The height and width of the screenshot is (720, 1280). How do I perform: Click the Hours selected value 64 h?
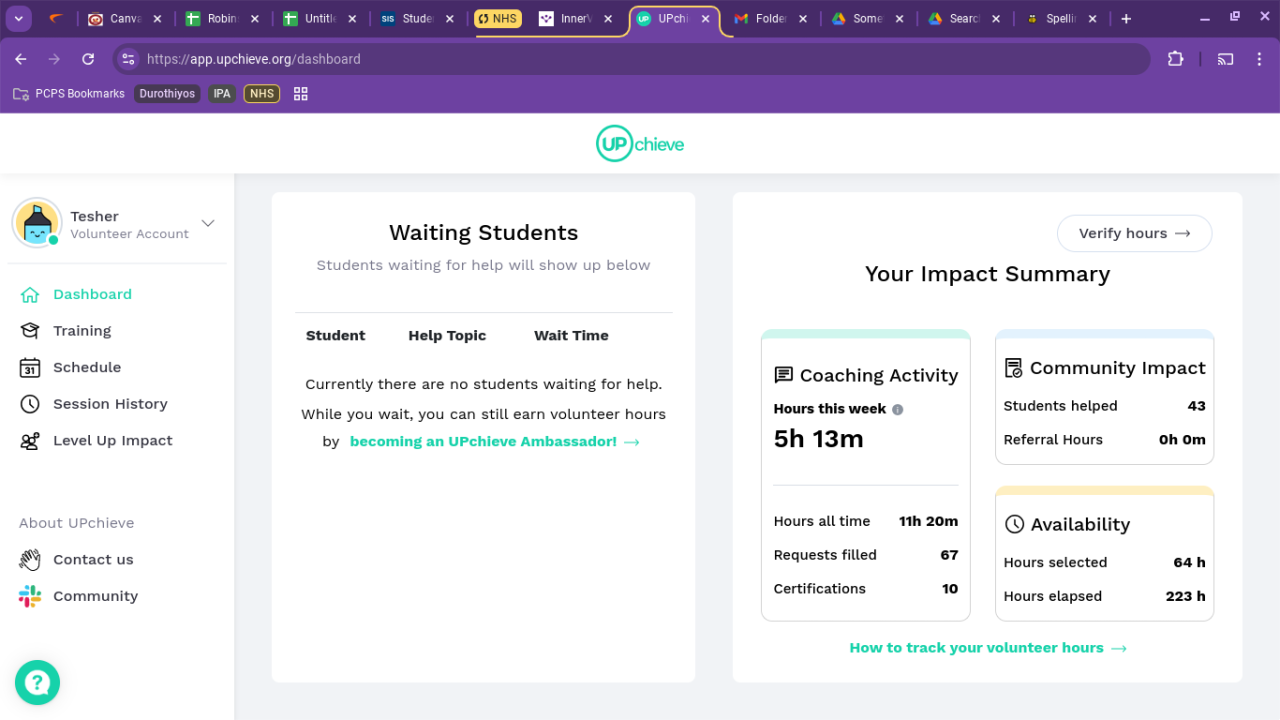click(1189, 563)
